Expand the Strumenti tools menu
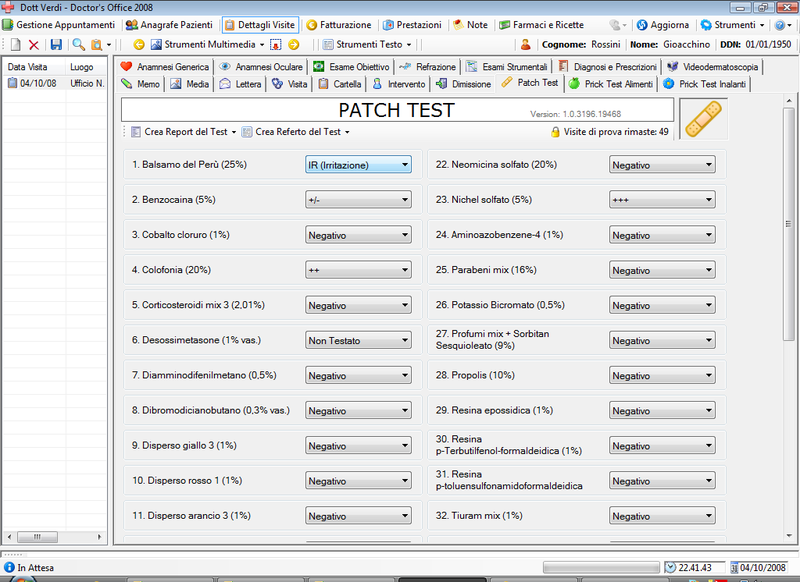Screen dimensions: 800x582 [733, 25]
